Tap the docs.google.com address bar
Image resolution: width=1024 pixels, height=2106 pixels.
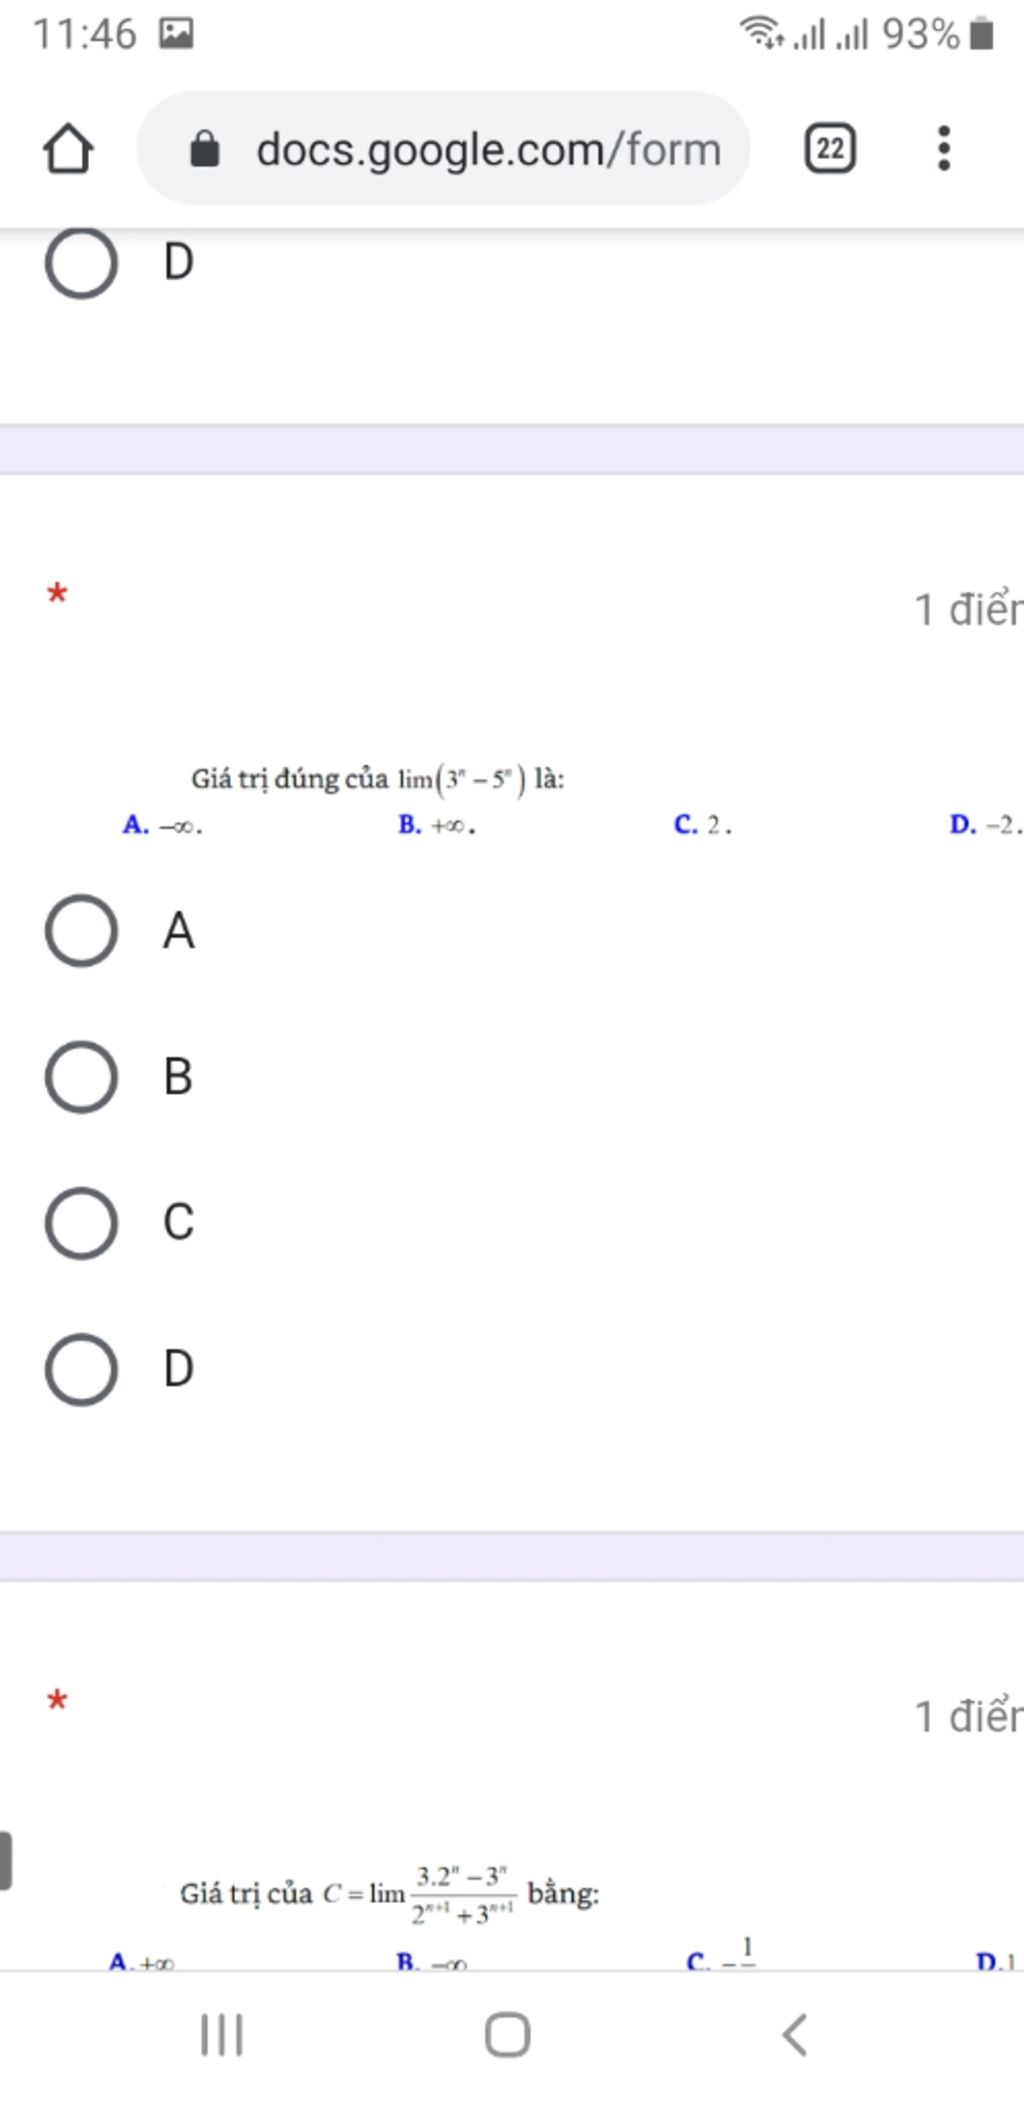point(443,148)
